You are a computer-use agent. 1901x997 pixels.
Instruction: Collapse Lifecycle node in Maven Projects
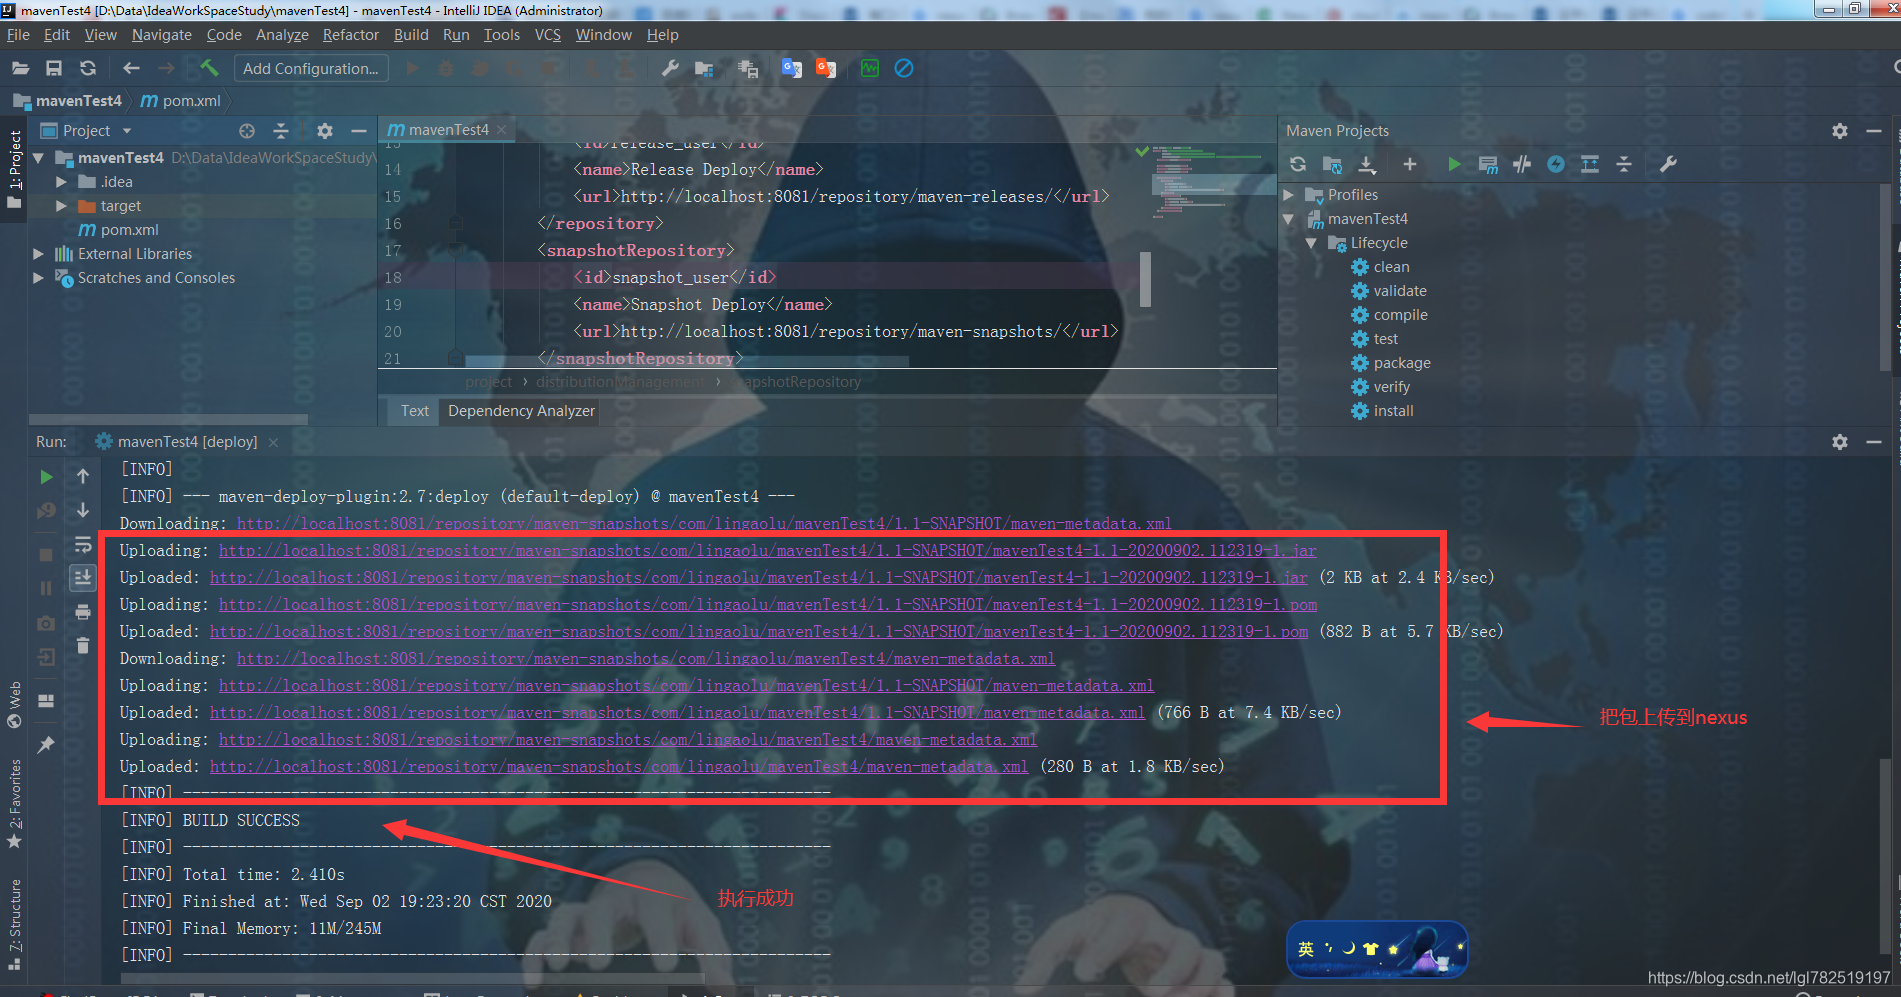coord(1311,243)
